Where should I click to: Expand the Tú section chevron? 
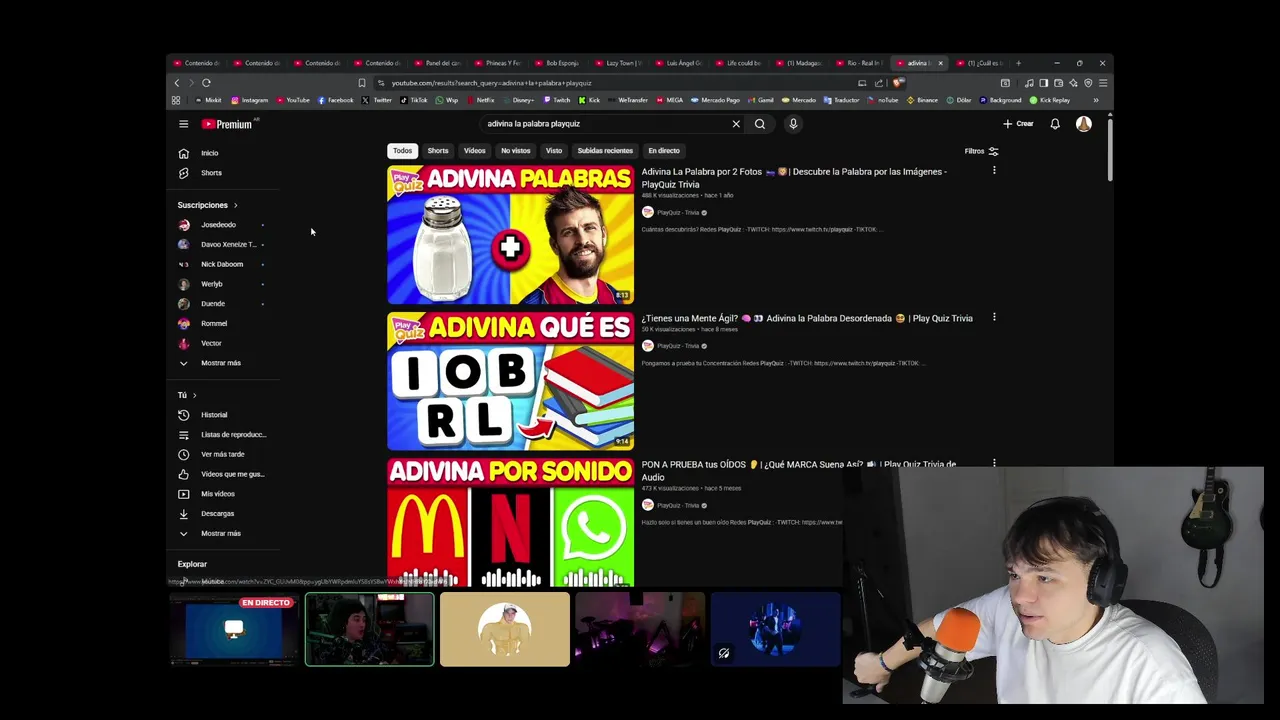coord(194,395)
